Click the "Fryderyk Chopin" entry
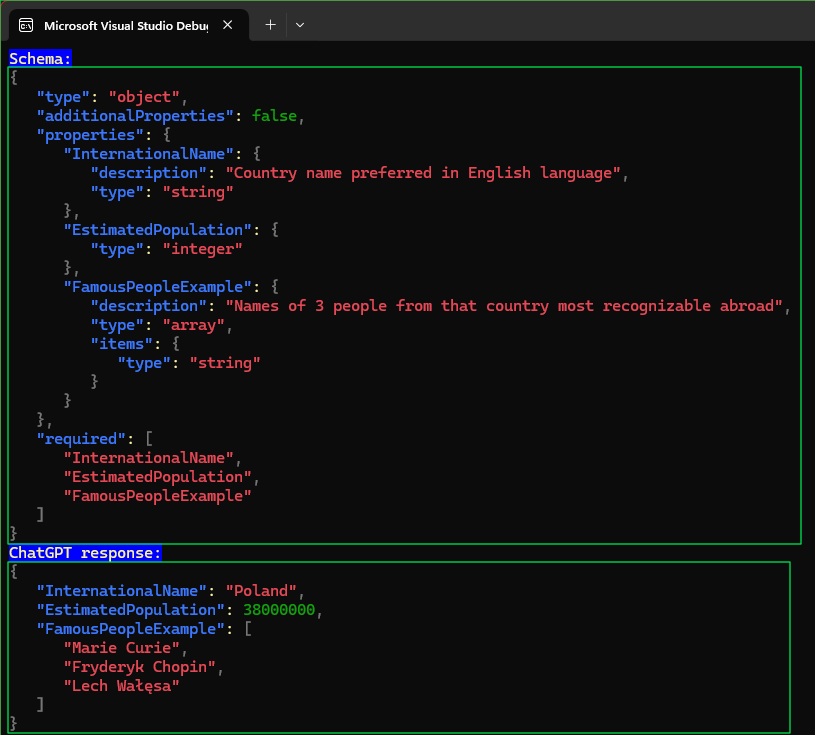 (139, 667)
